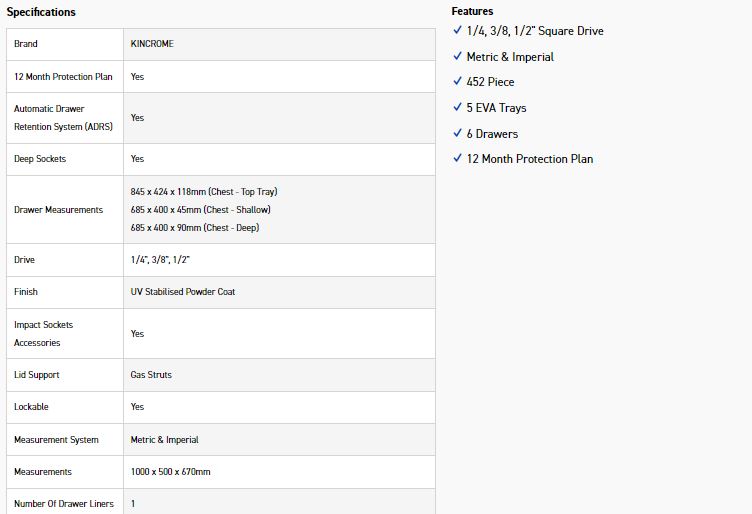Click checkmark next to 452 Piece
This screenshot has width=752, height=514.
[457, 82]
